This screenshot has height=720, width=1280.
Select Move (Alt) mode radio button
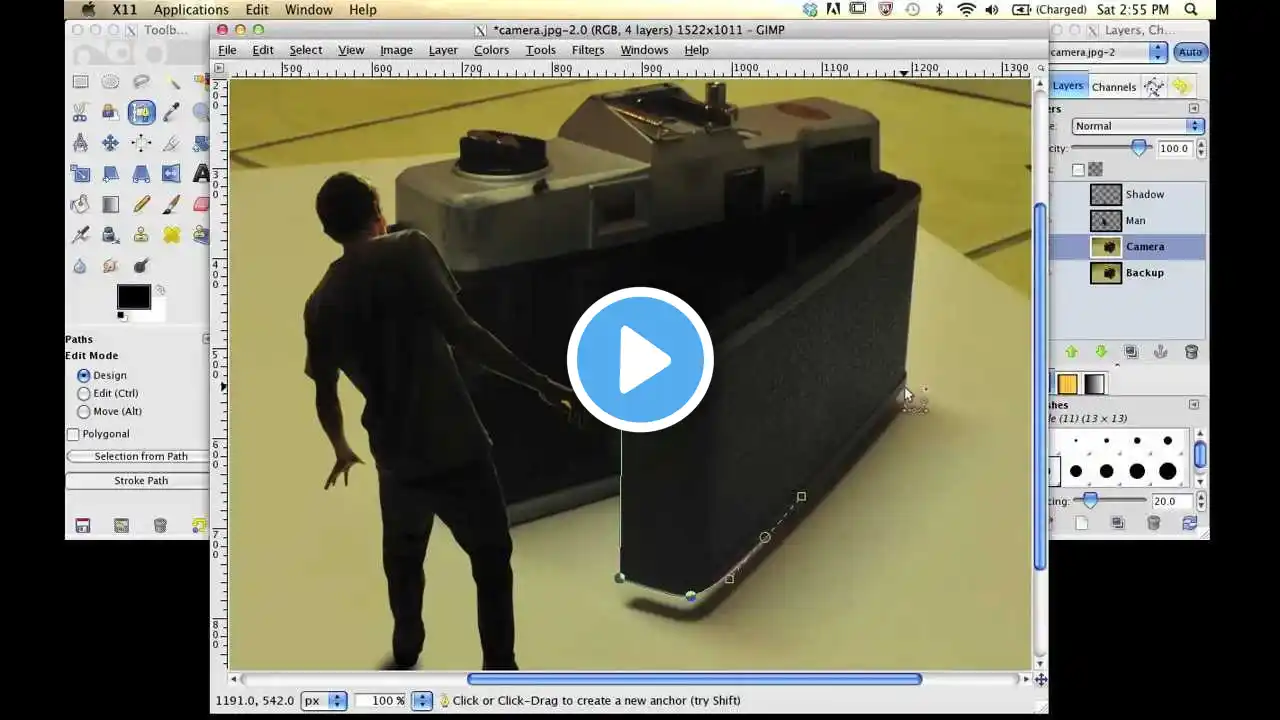(x=84, y=411)
